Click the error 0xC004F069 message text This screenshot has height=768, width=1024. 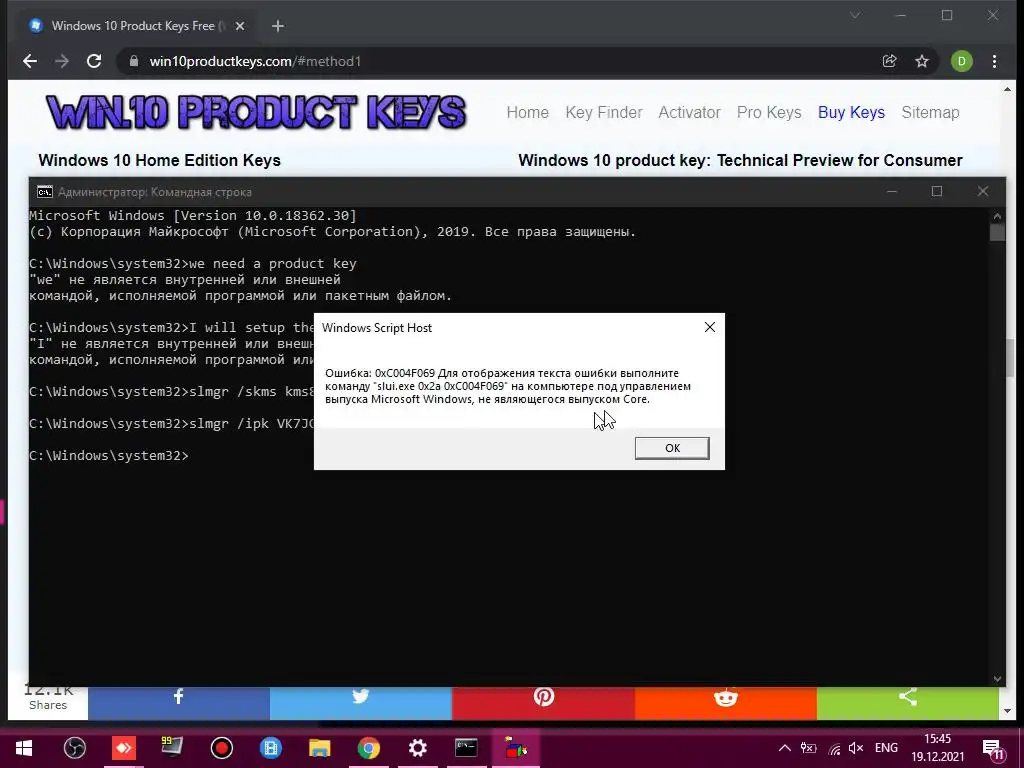tap(508, 386)
